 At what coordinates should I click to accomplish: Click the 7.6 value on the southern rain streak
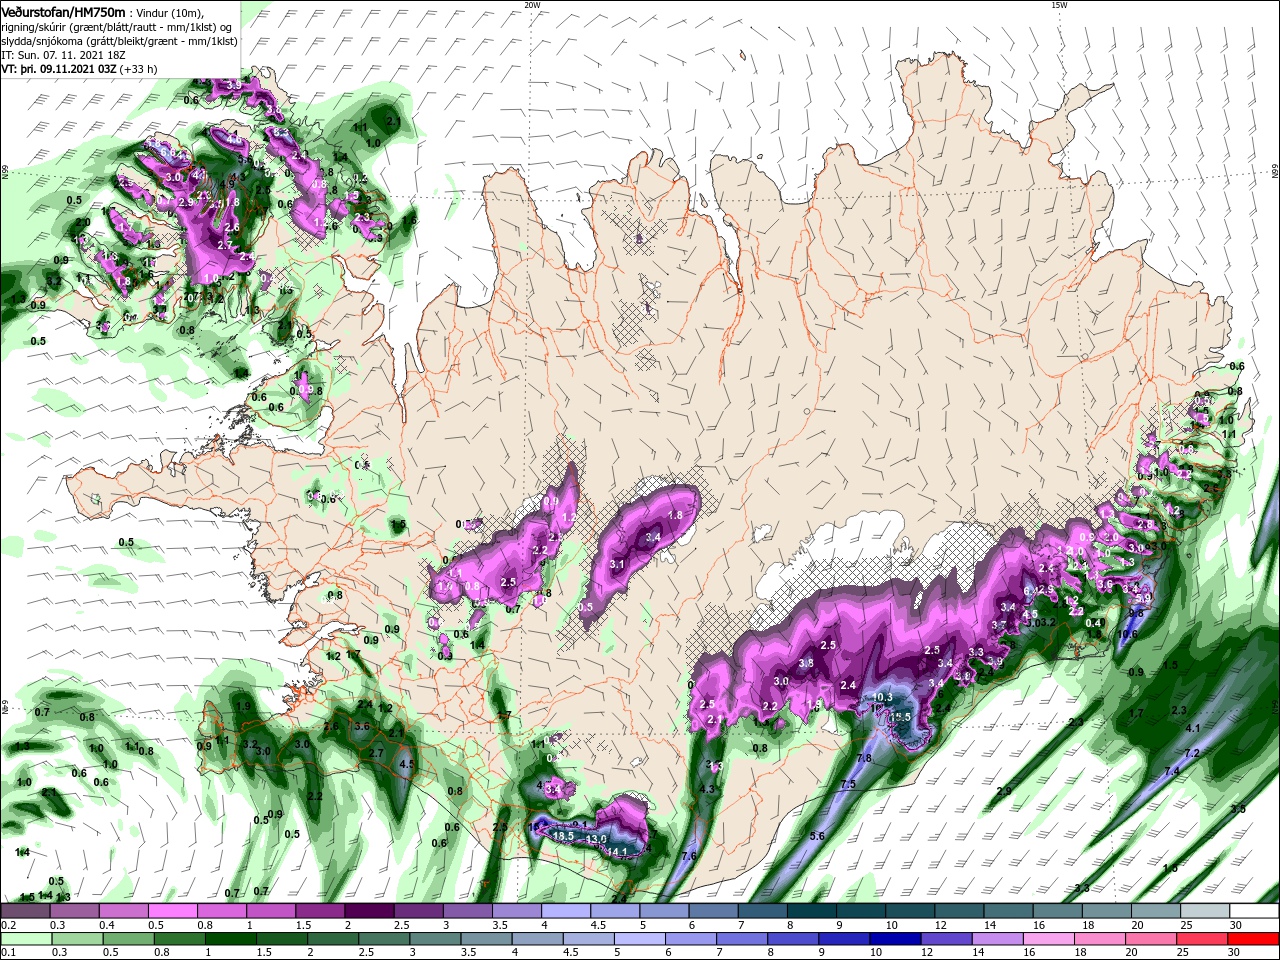pos(688,856)
